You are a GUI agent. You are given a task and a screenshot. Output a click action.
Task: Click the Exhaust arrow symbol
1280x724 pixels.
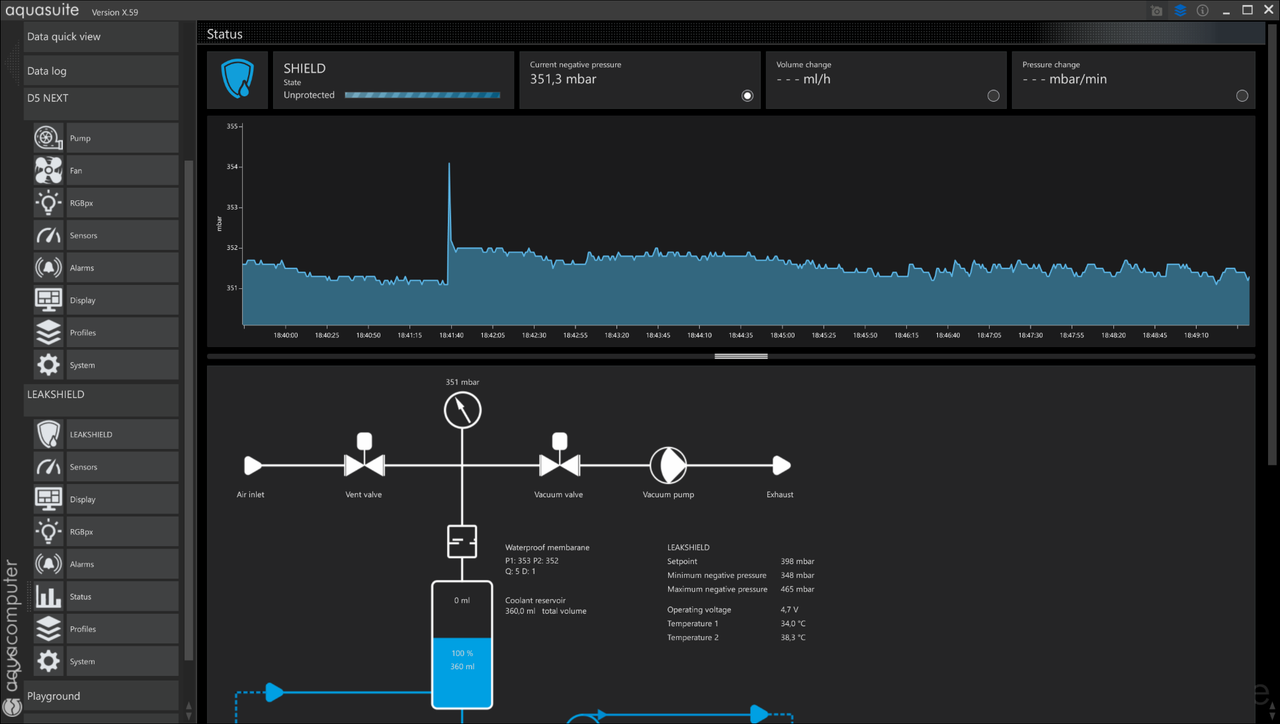(782, 465)
